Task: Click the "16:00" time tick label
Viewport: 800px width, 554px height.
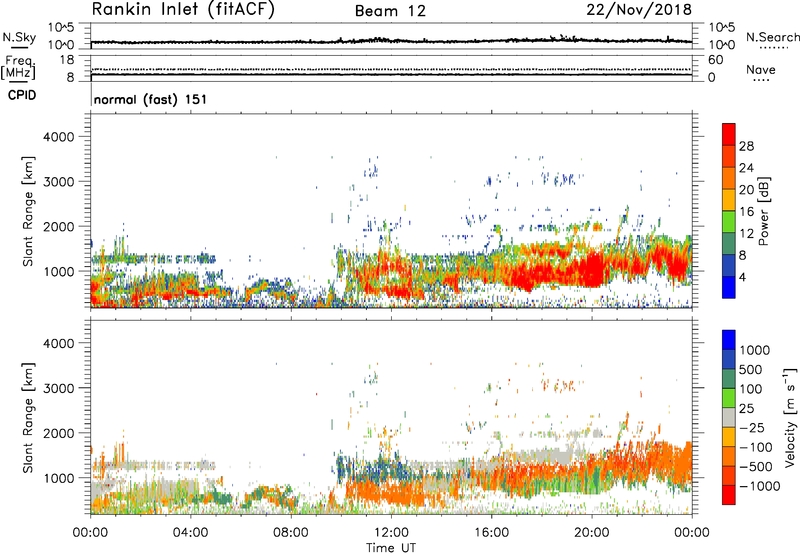Action: click(491, 533)
